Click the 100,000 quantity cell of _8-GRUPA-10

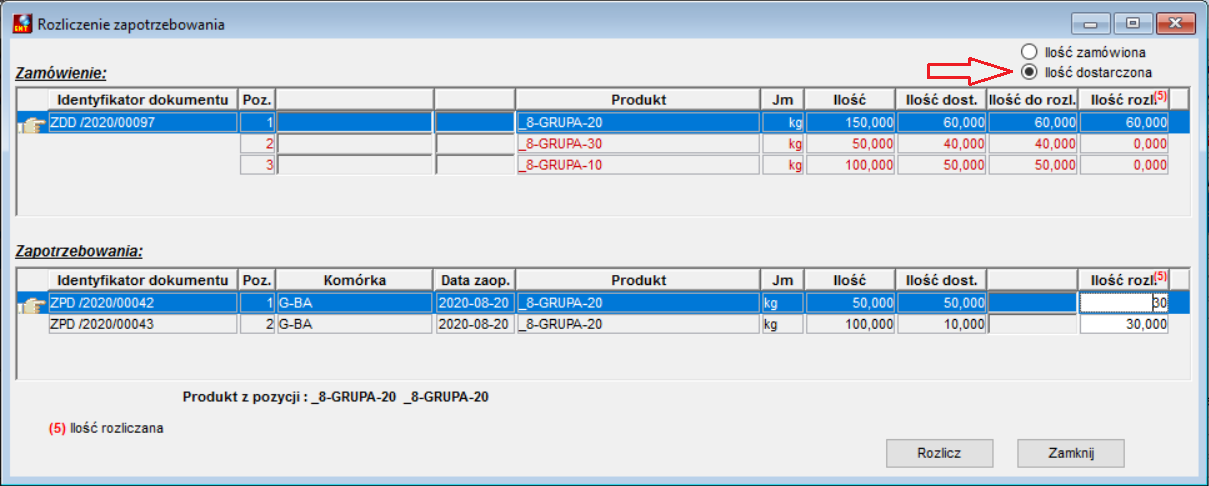coord(851,165)
